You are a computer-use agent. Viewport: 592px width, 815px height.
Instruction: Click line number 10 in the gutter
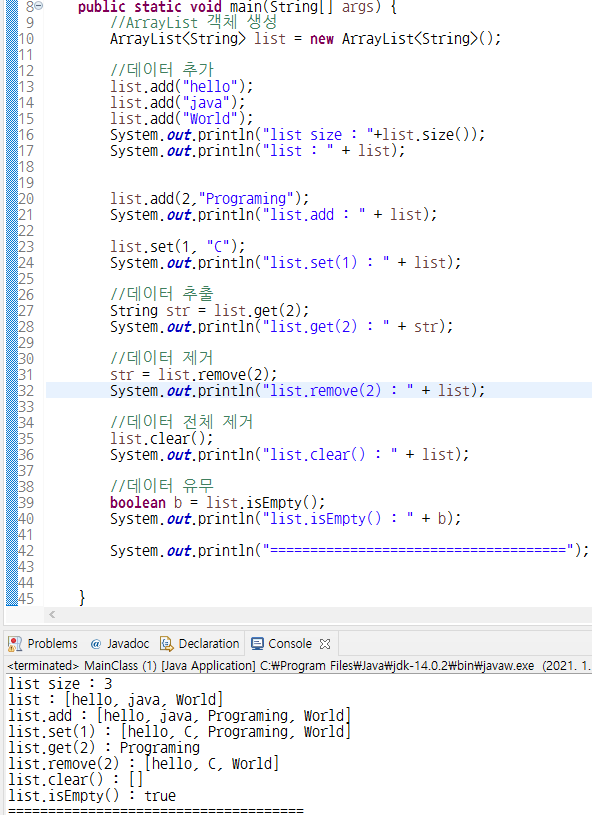click(26, 39)
